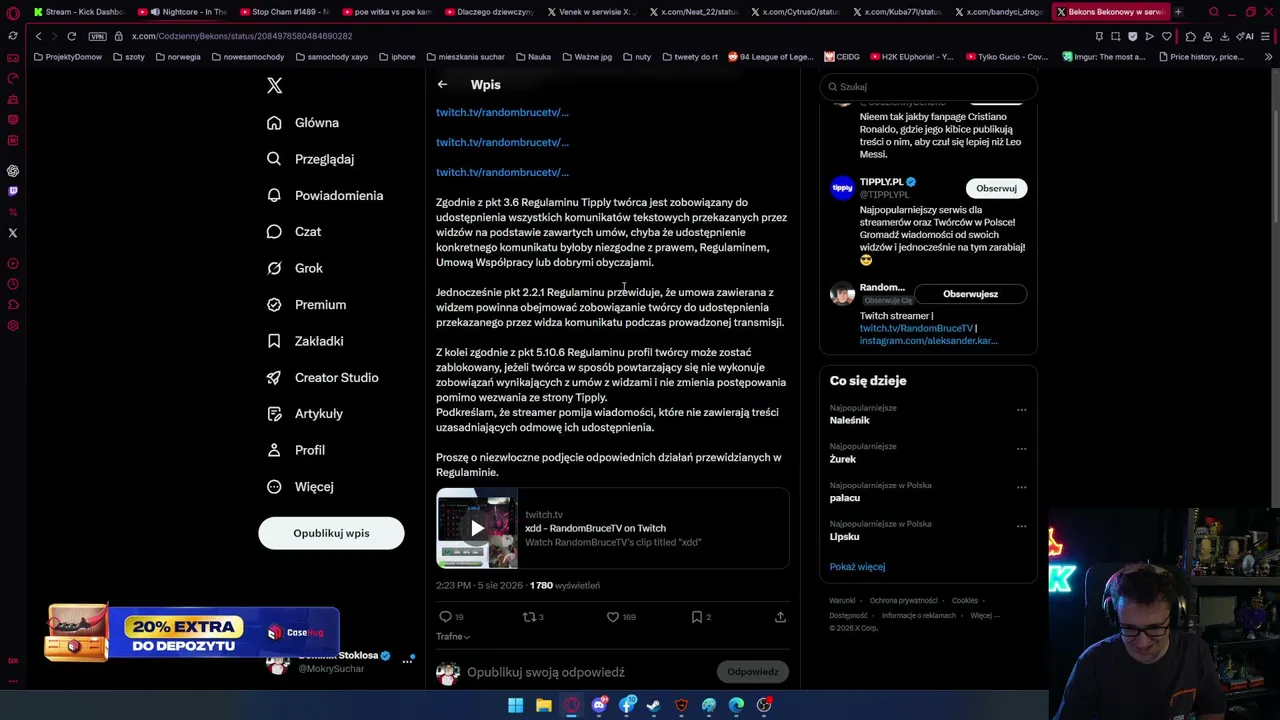Open first twitch.tv/randombrucetv link in post
The image size is (1280, 720).
(x=502, y=112)
